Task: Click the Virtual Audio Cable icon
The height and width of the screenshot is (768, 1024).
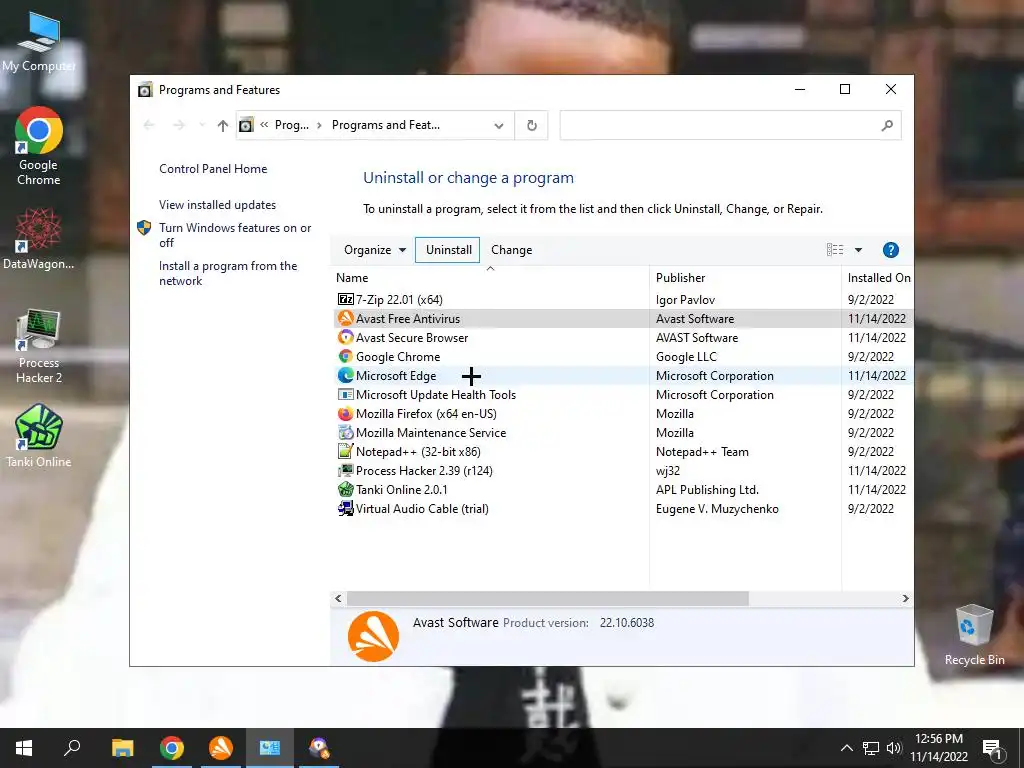Action: 345,508
